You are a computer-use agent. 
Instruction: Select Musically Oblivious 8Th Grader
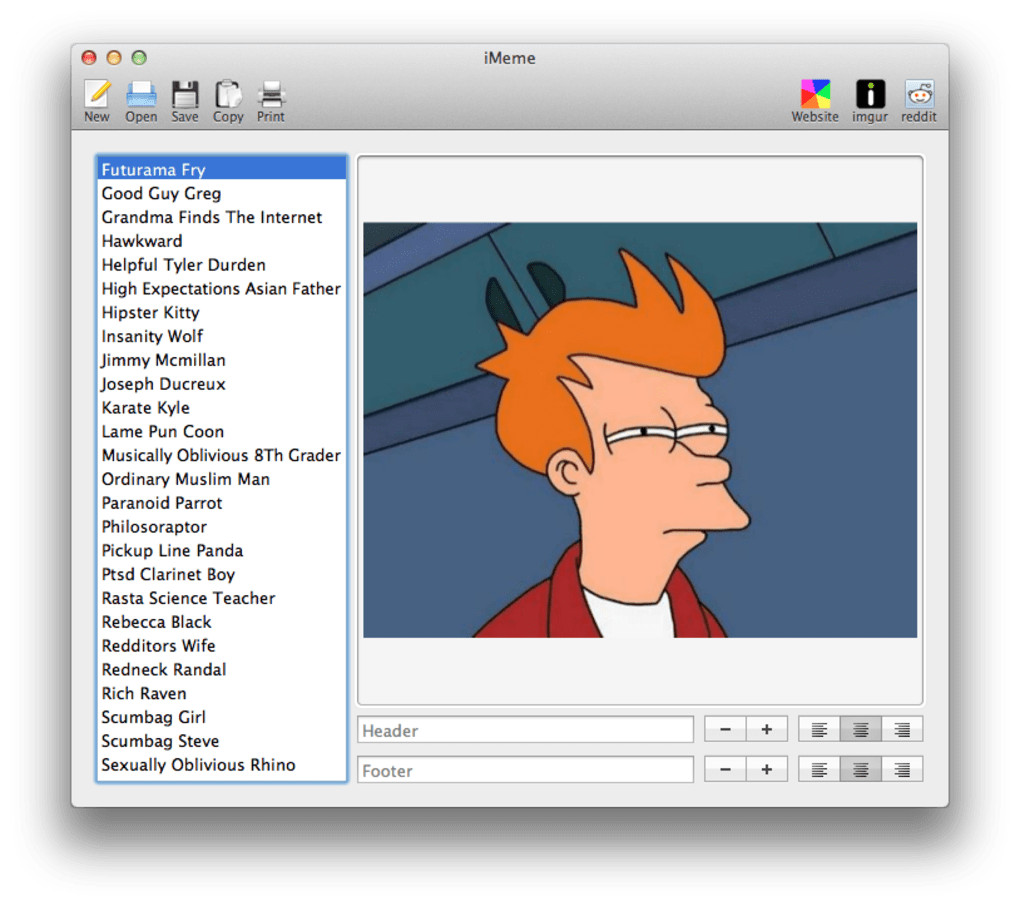pyautogui.click(x=222, y=455)
